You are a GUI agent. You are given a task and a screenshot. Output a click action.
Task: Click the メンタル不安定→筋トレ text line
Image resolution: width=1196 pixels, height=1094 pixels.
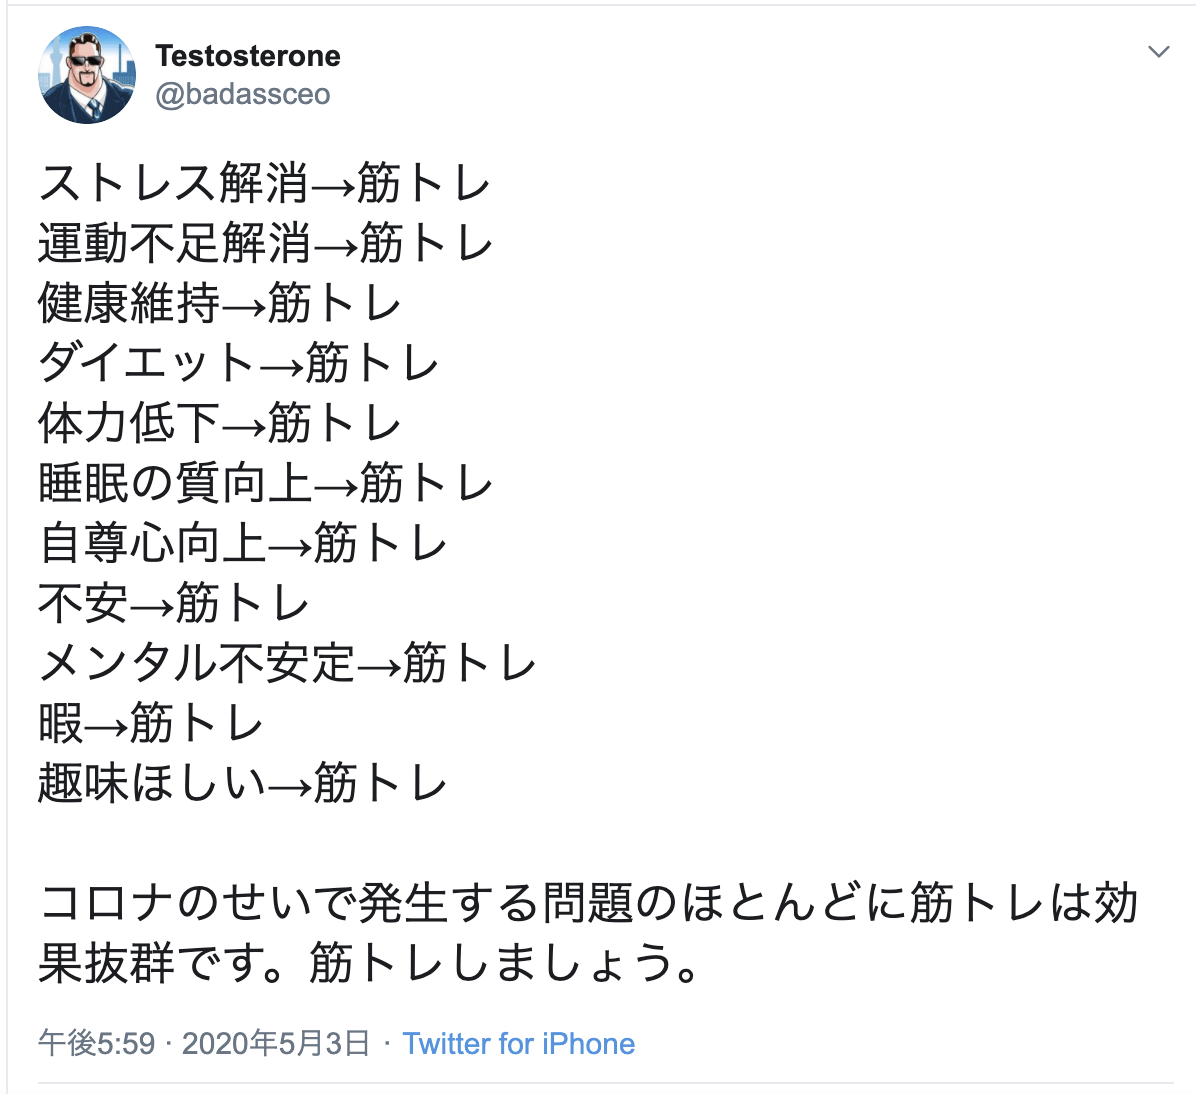(x=288, y=663)
